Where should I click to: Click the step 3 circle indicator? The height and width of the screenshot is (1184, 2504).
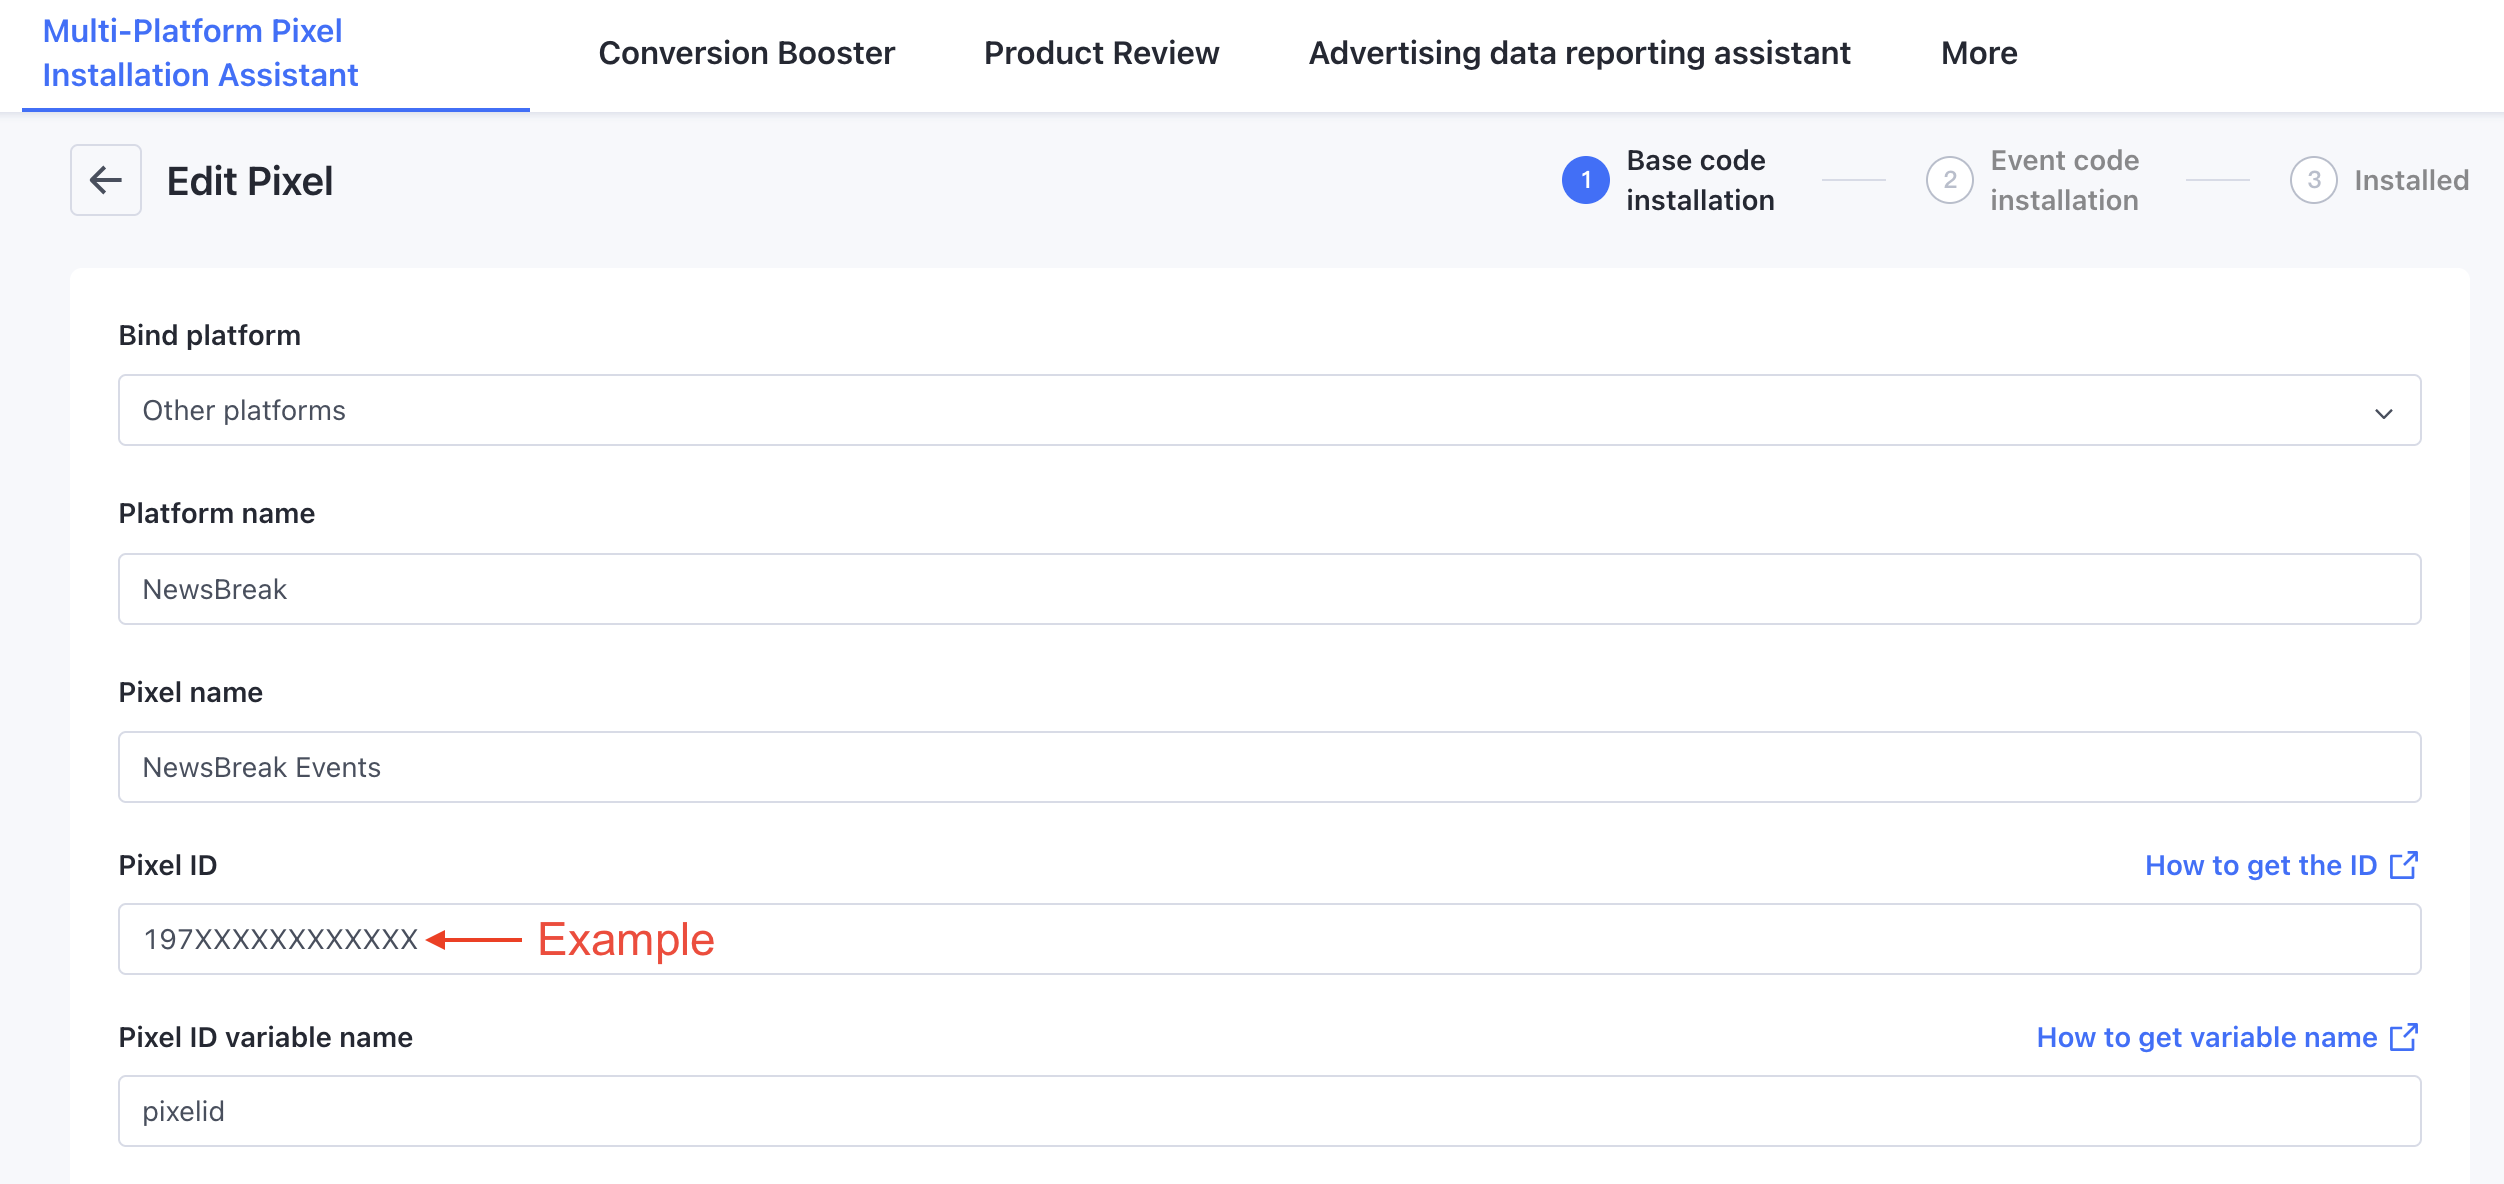pyautogui.click(x=2313, y=180)
